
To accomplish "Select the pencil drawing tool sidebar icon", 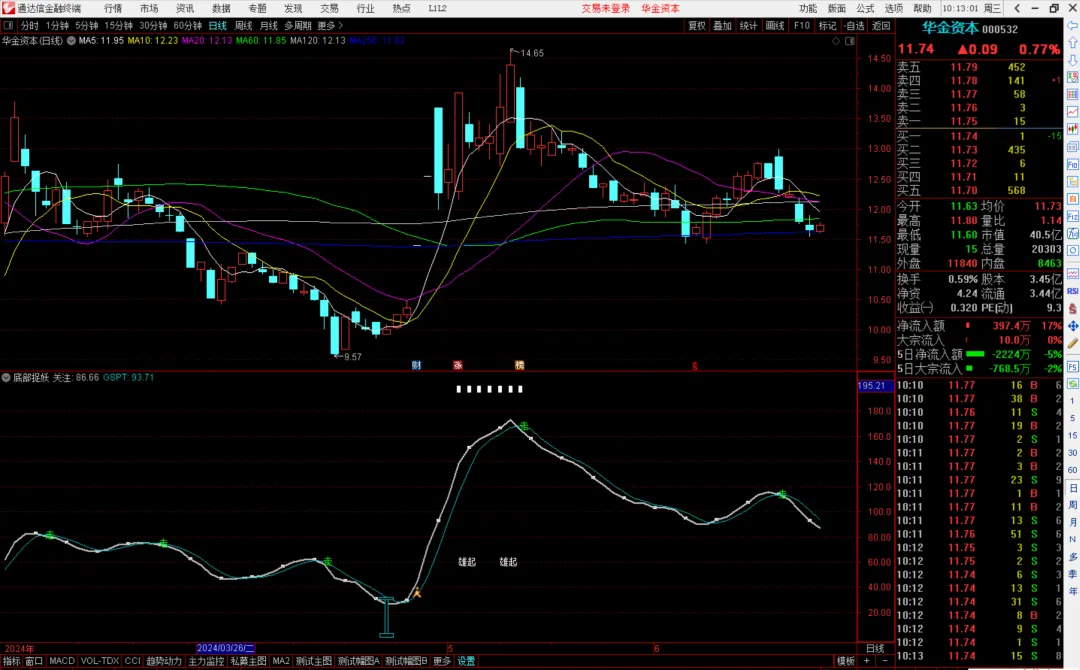I will (x=1072, y=343).
